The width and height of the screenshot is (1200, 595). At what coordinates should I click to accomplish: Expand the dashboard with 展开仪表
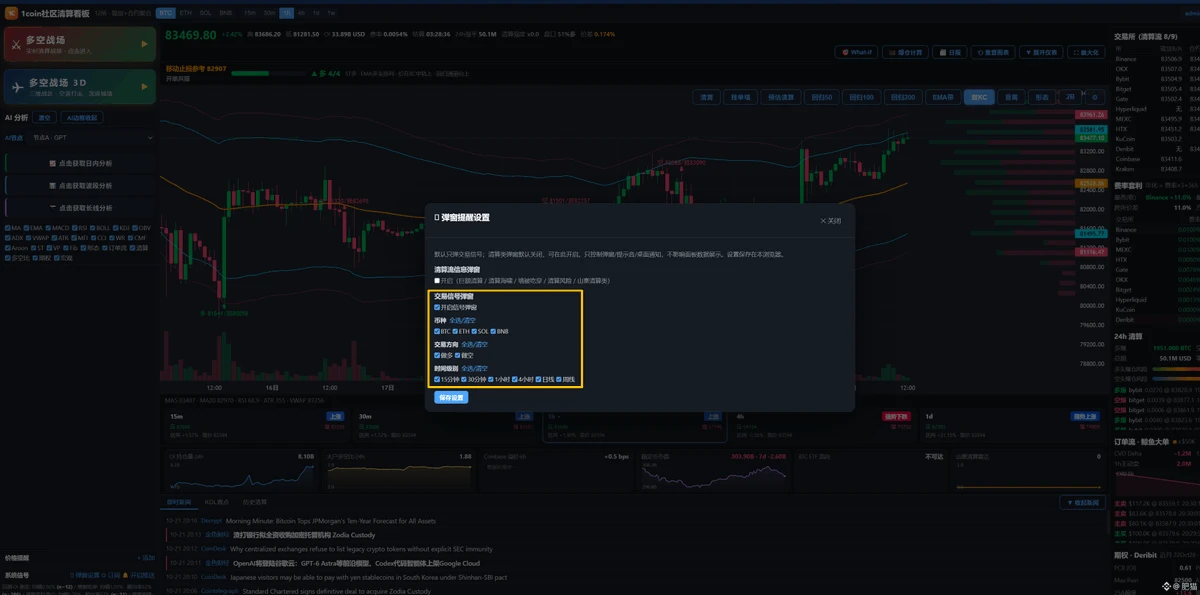point(1042,52)
